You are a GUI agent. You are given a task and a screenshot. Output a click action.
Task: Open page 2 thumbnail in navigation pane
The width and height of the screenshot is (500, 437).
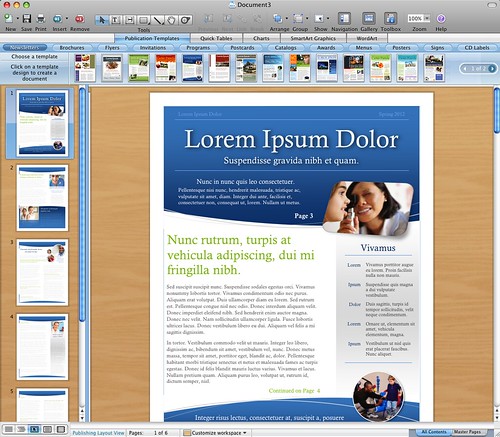point(42,197)
